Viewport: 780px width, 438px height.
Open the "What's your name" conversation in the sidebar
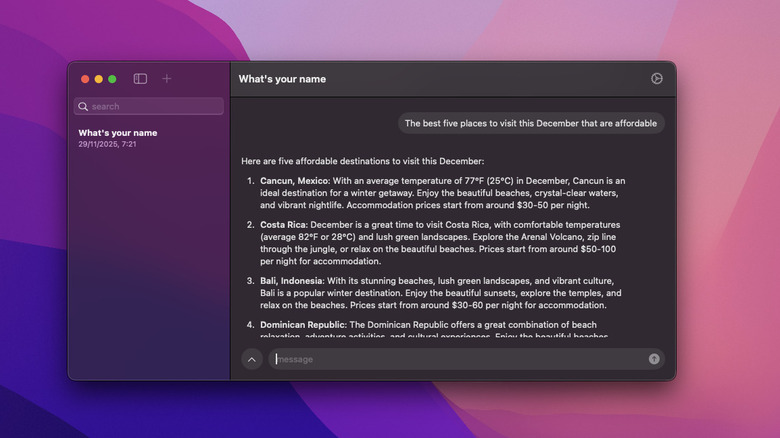tap(148, 138)
